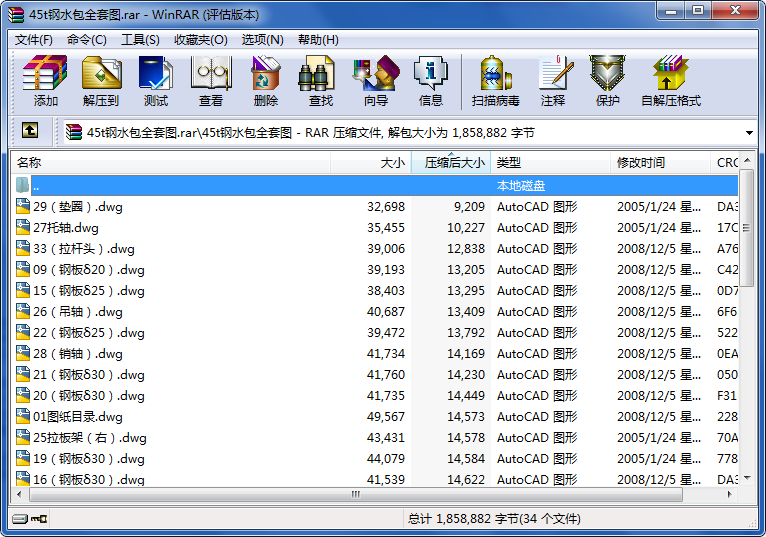The height and width of the screenshot is (537, 766).
Task: Run the 测试 (Test) archive tool
Action: tap(156, 81)
